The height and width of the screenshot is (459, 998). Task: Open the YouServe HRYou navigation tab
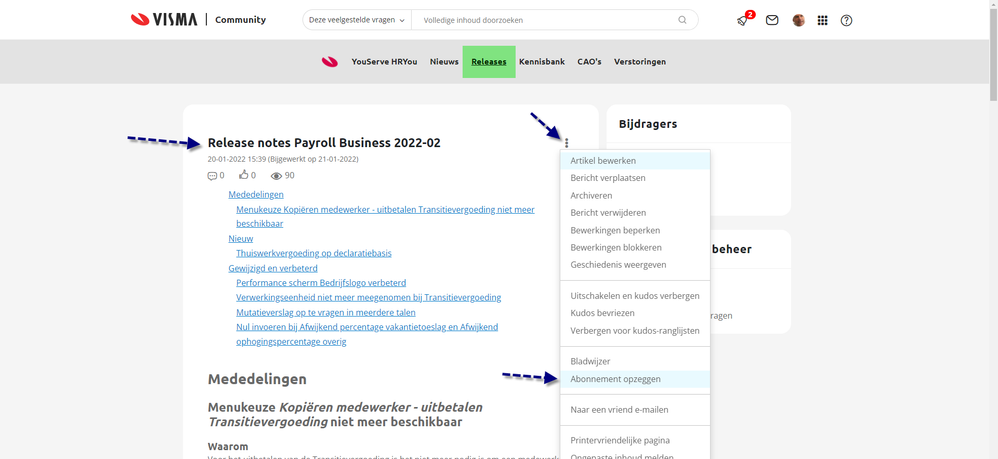(384, 62)
